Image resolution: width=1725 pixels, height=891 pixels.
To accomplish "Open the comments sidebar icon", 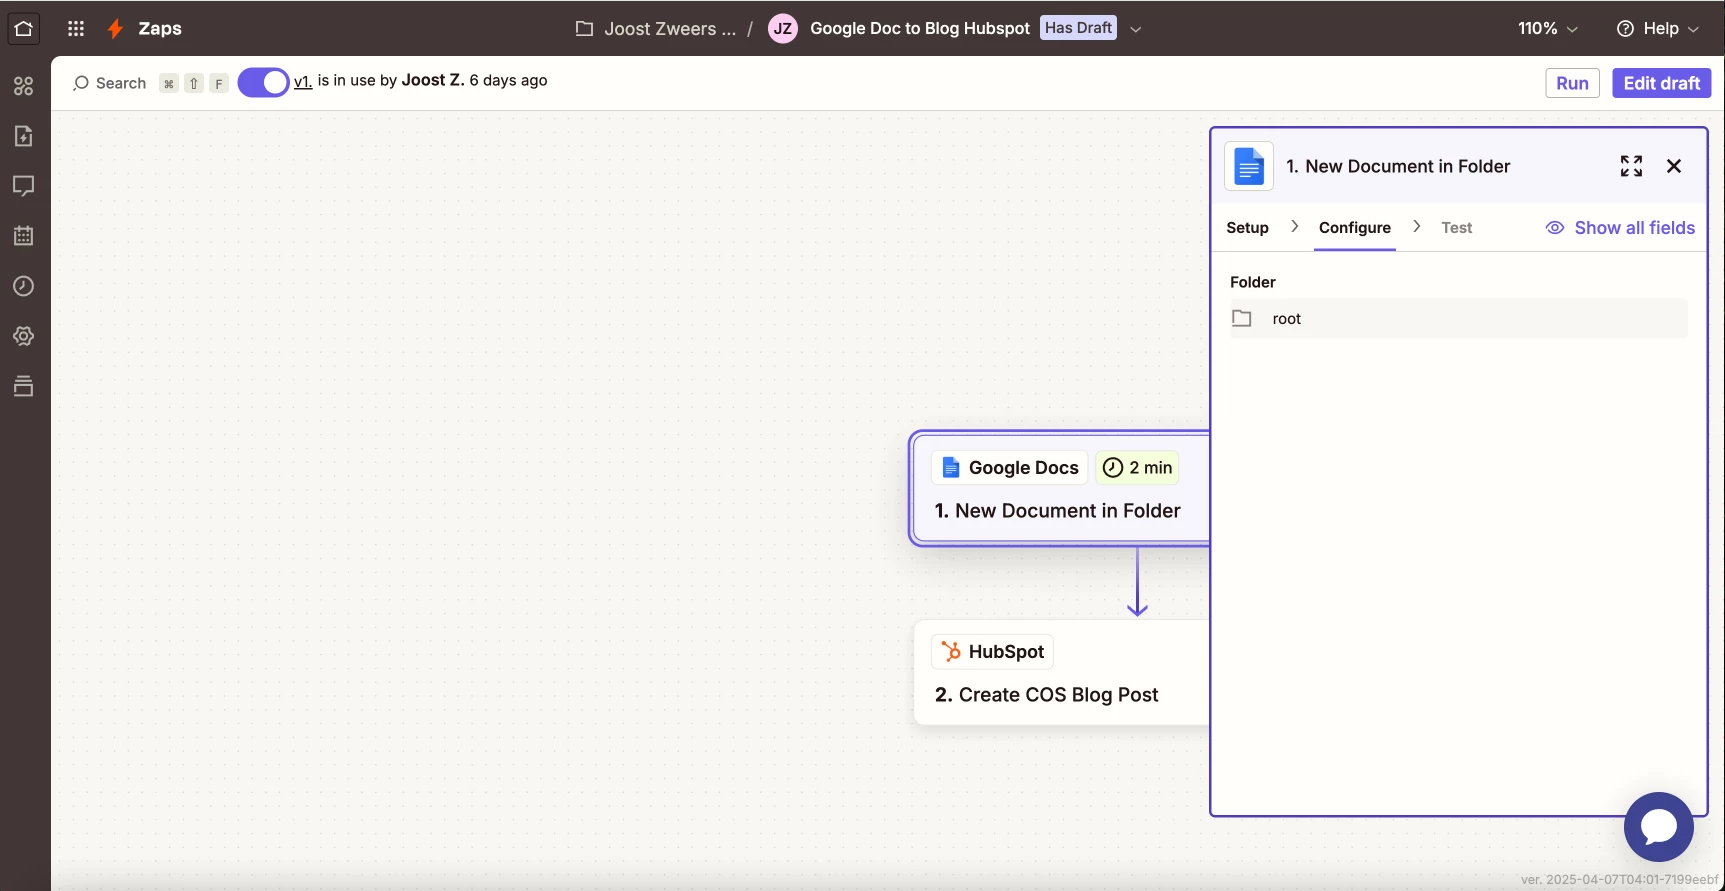I will 24,186.
